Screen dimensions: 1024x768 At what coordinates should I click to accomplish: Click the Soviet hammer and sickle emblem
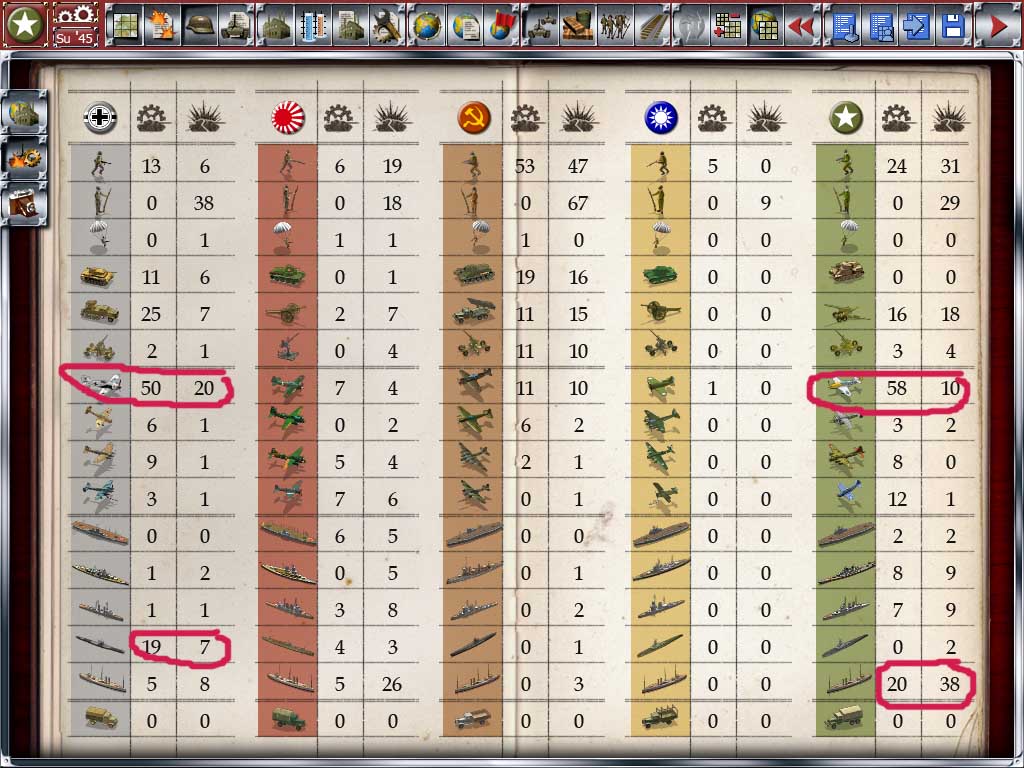coord(473,118)
